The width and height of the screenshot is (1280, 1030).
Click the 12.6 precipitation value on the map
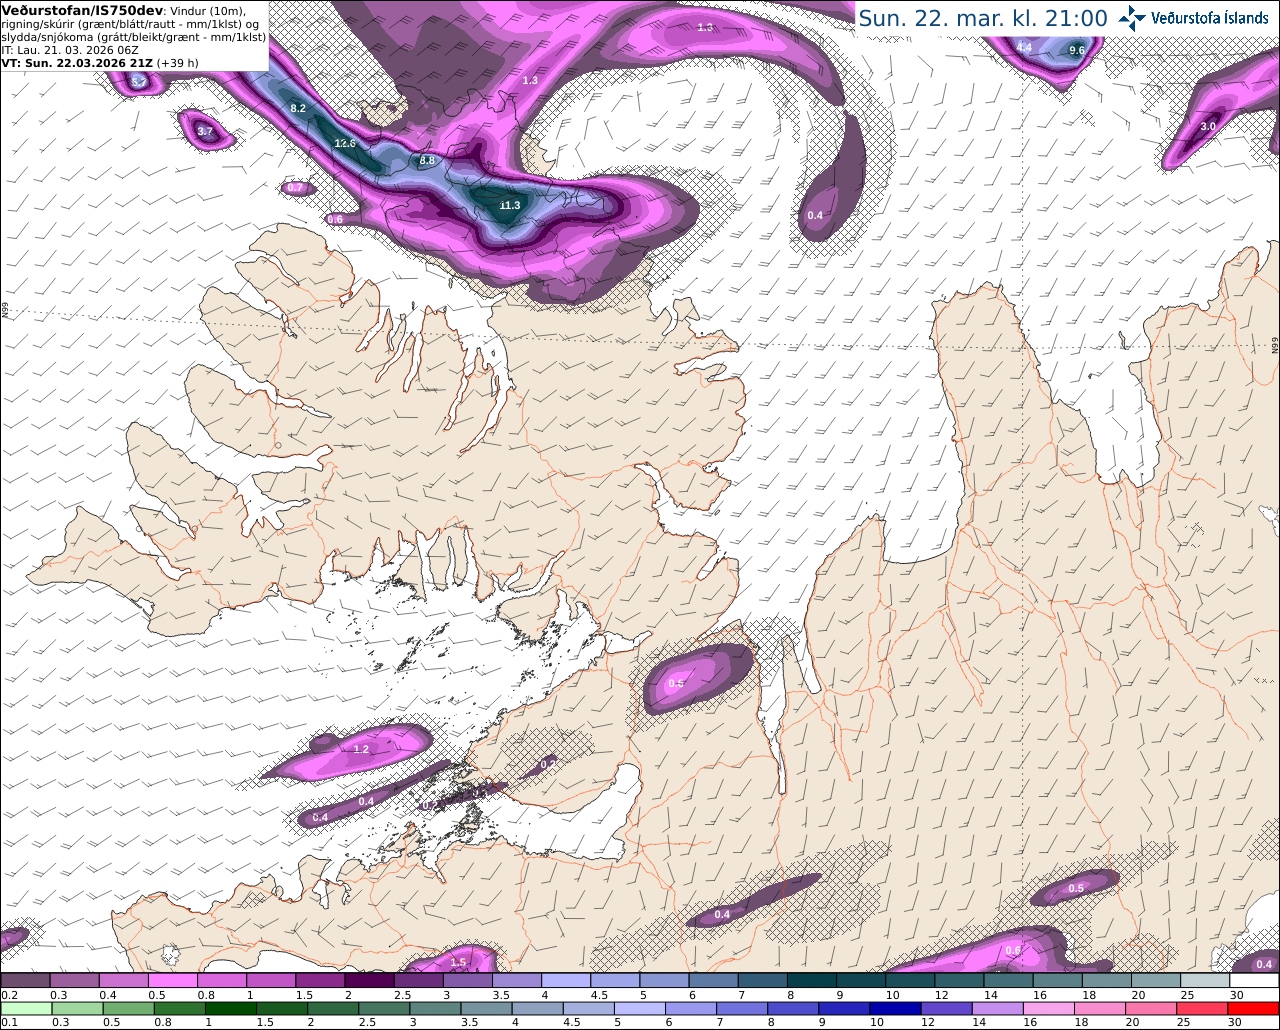click(x=345, y=143)
